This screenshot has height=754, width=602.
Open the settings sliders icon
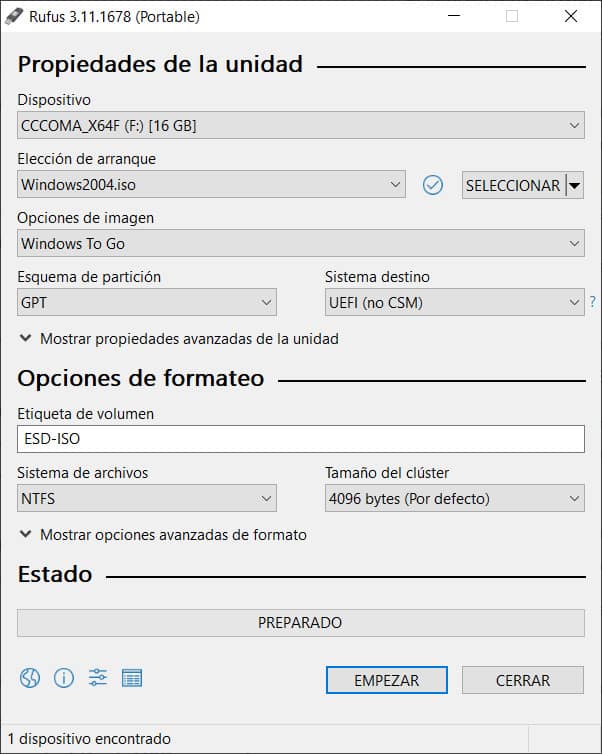(x=98, y=678)
